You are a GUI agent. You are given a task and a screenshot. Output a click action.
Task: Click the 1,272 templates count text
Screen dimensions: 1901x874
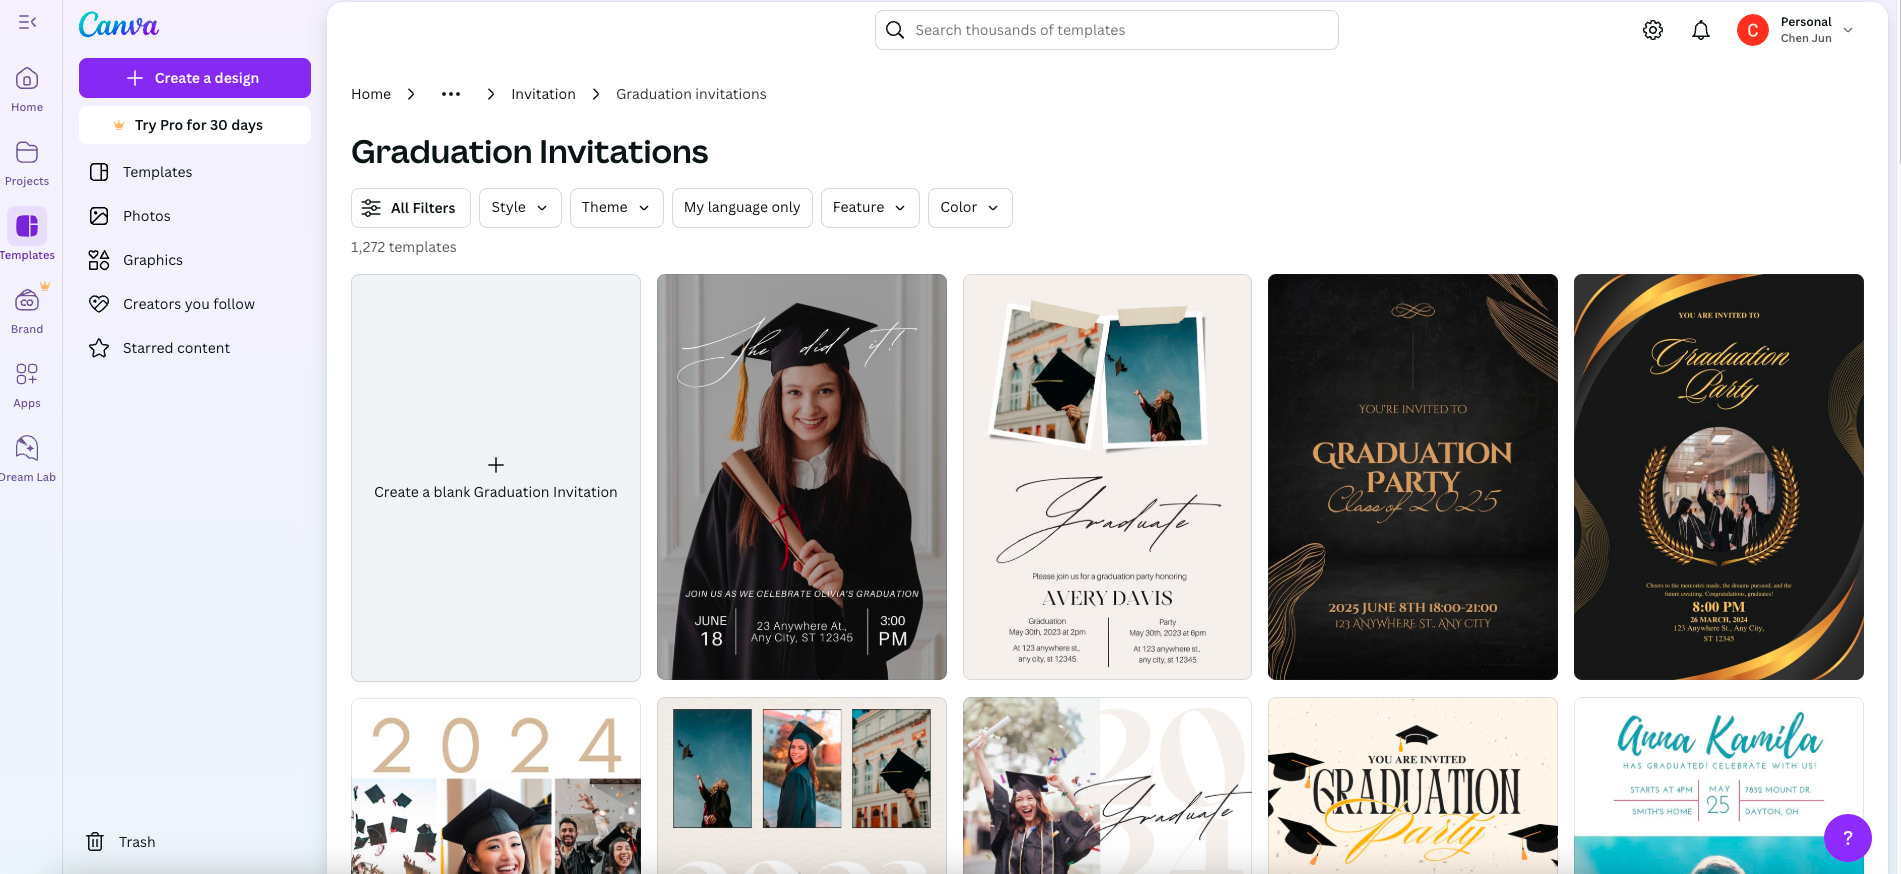tap(404, 247)
